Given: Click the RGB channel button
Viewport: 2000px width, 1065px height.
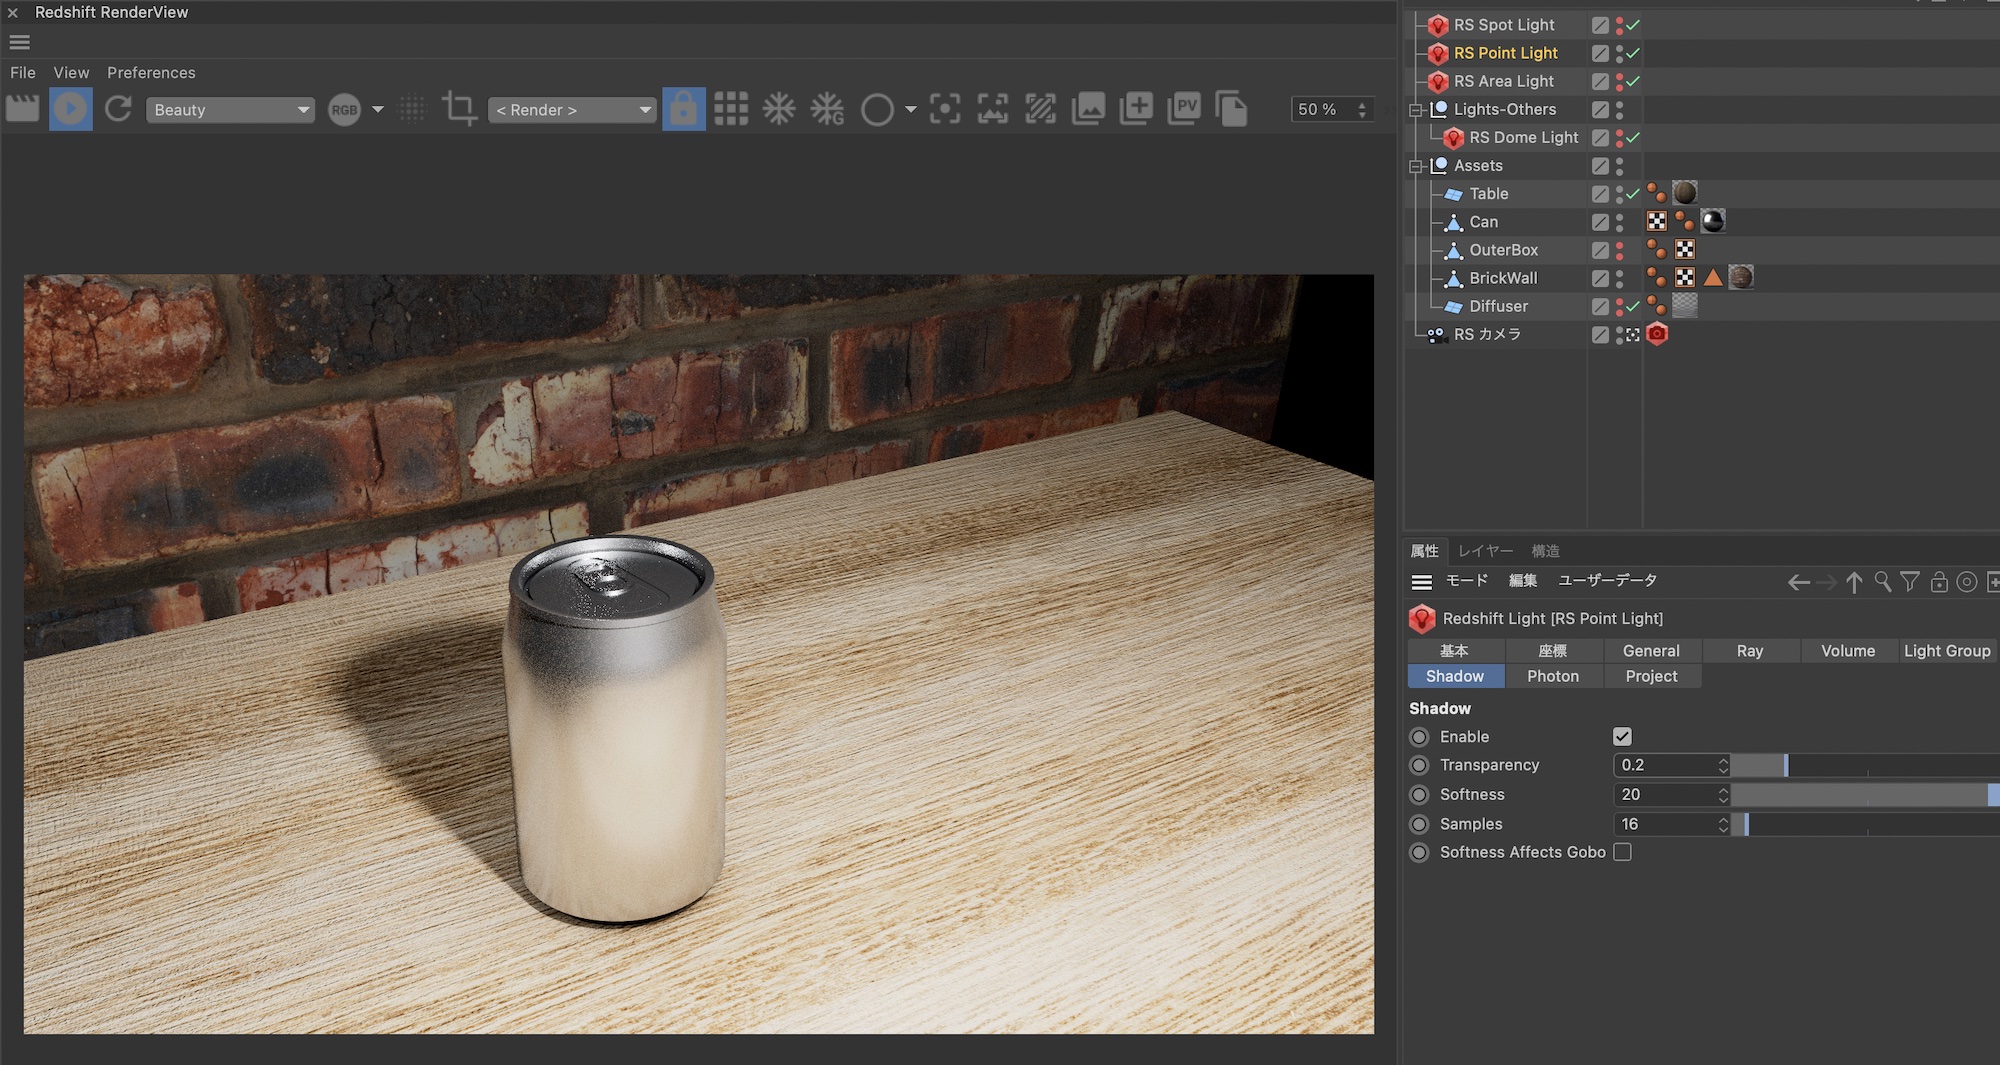Looking at the screenshot, I should pos(344,110).
